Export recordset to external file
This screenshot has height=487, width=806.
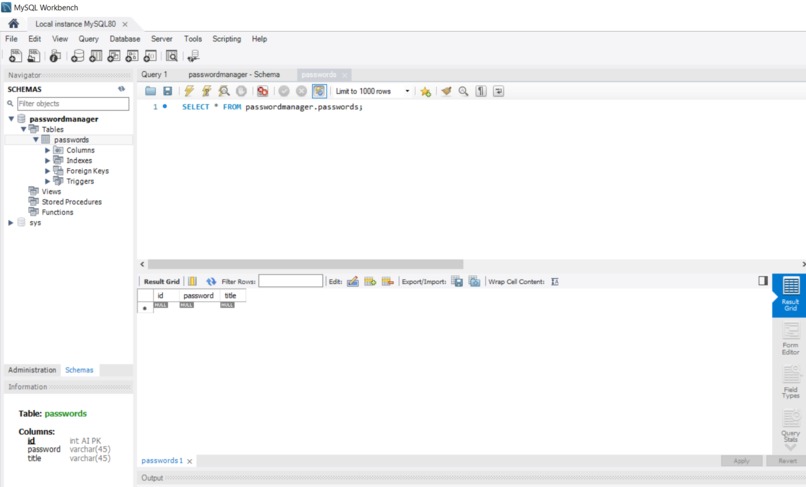coord(456,281)
